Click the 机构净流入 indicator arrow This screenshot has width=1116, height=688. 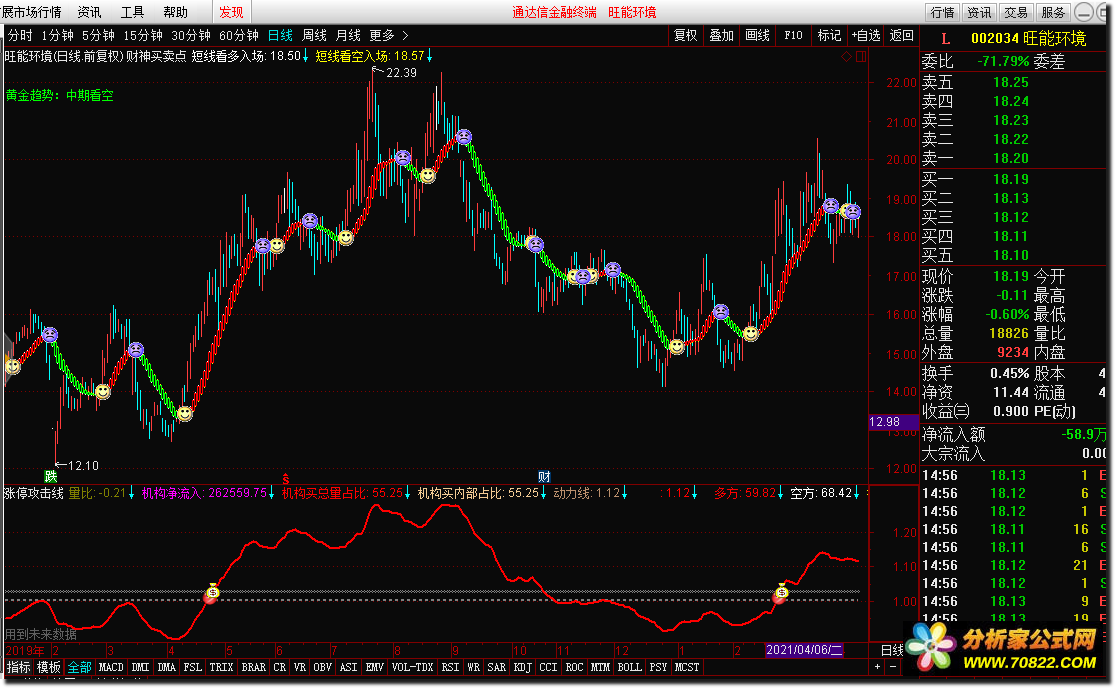point(271,493)
